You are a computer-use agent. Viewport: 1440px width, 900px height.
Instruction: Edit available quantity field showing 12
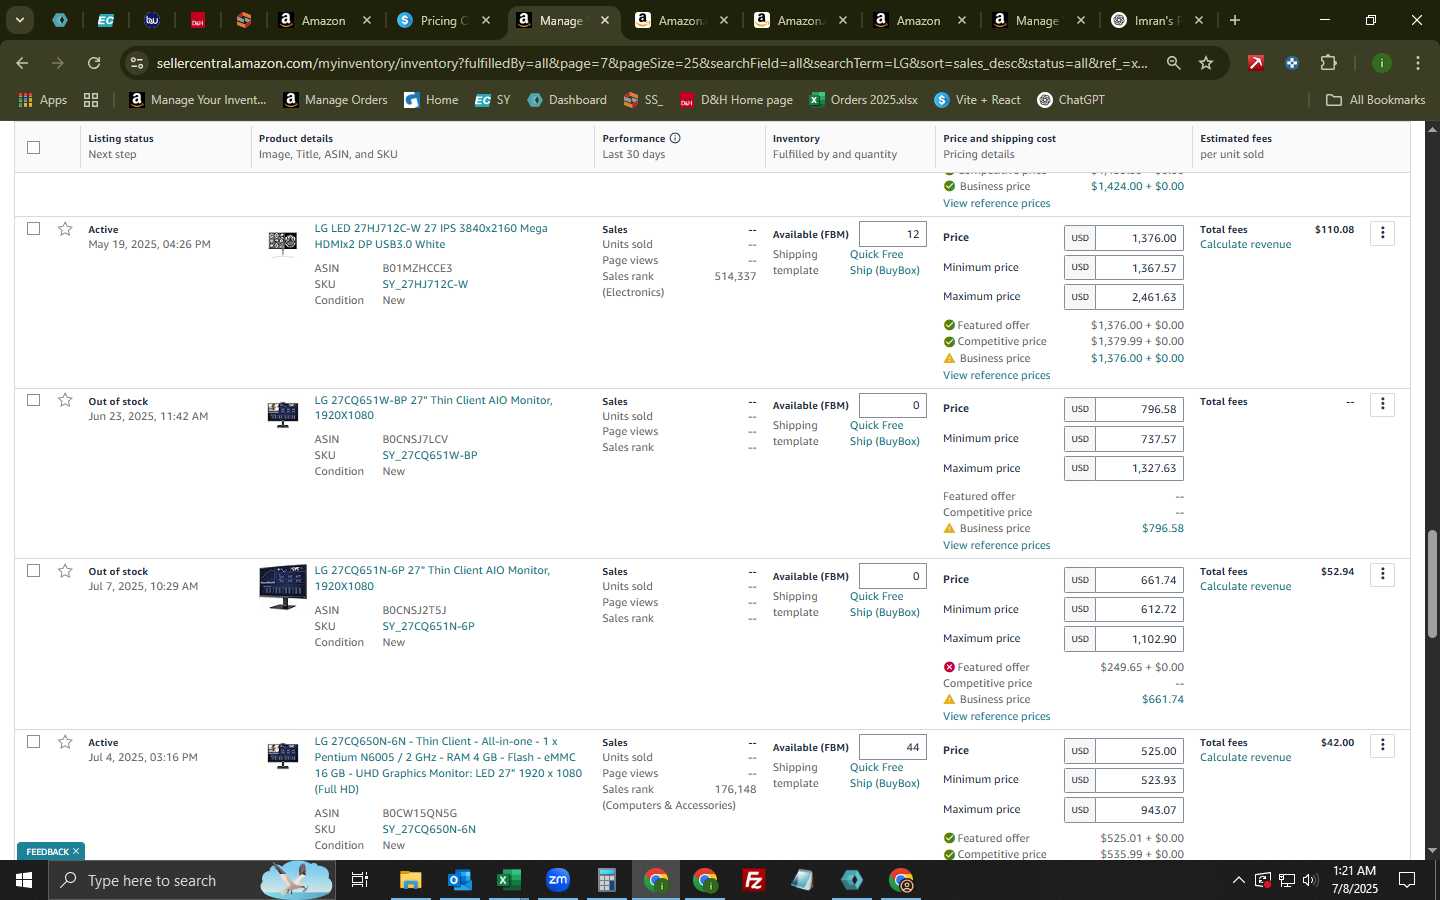point(893,234)
